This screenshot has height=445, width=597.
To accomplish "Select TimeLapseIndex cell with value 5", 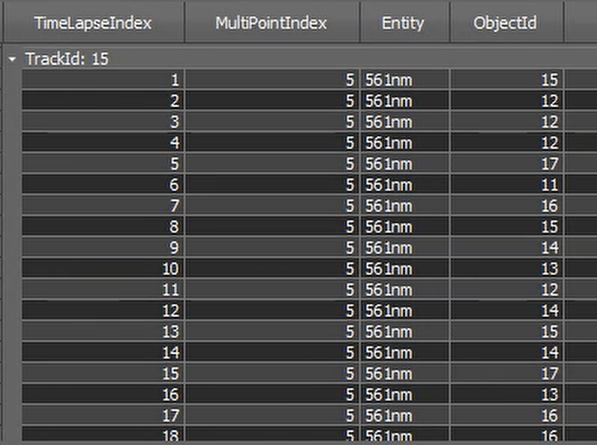I will 103,164.
